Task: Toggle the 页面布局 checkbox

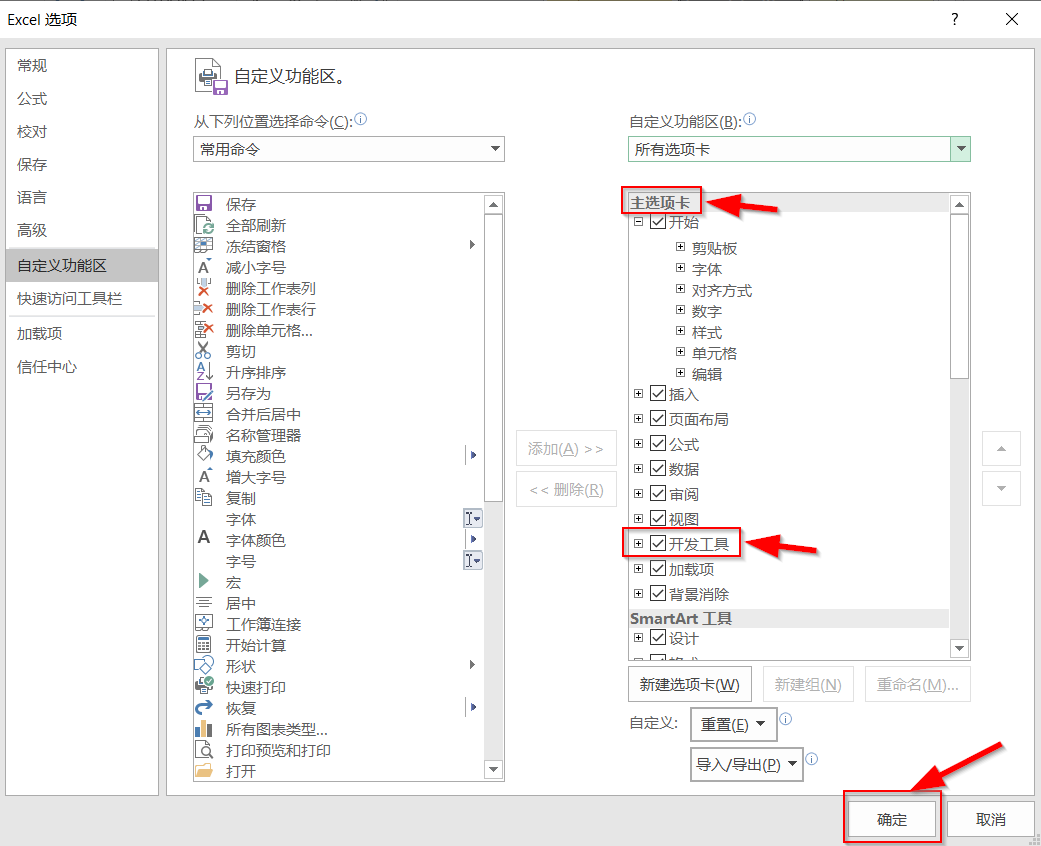Action: (x=658, y=418)
